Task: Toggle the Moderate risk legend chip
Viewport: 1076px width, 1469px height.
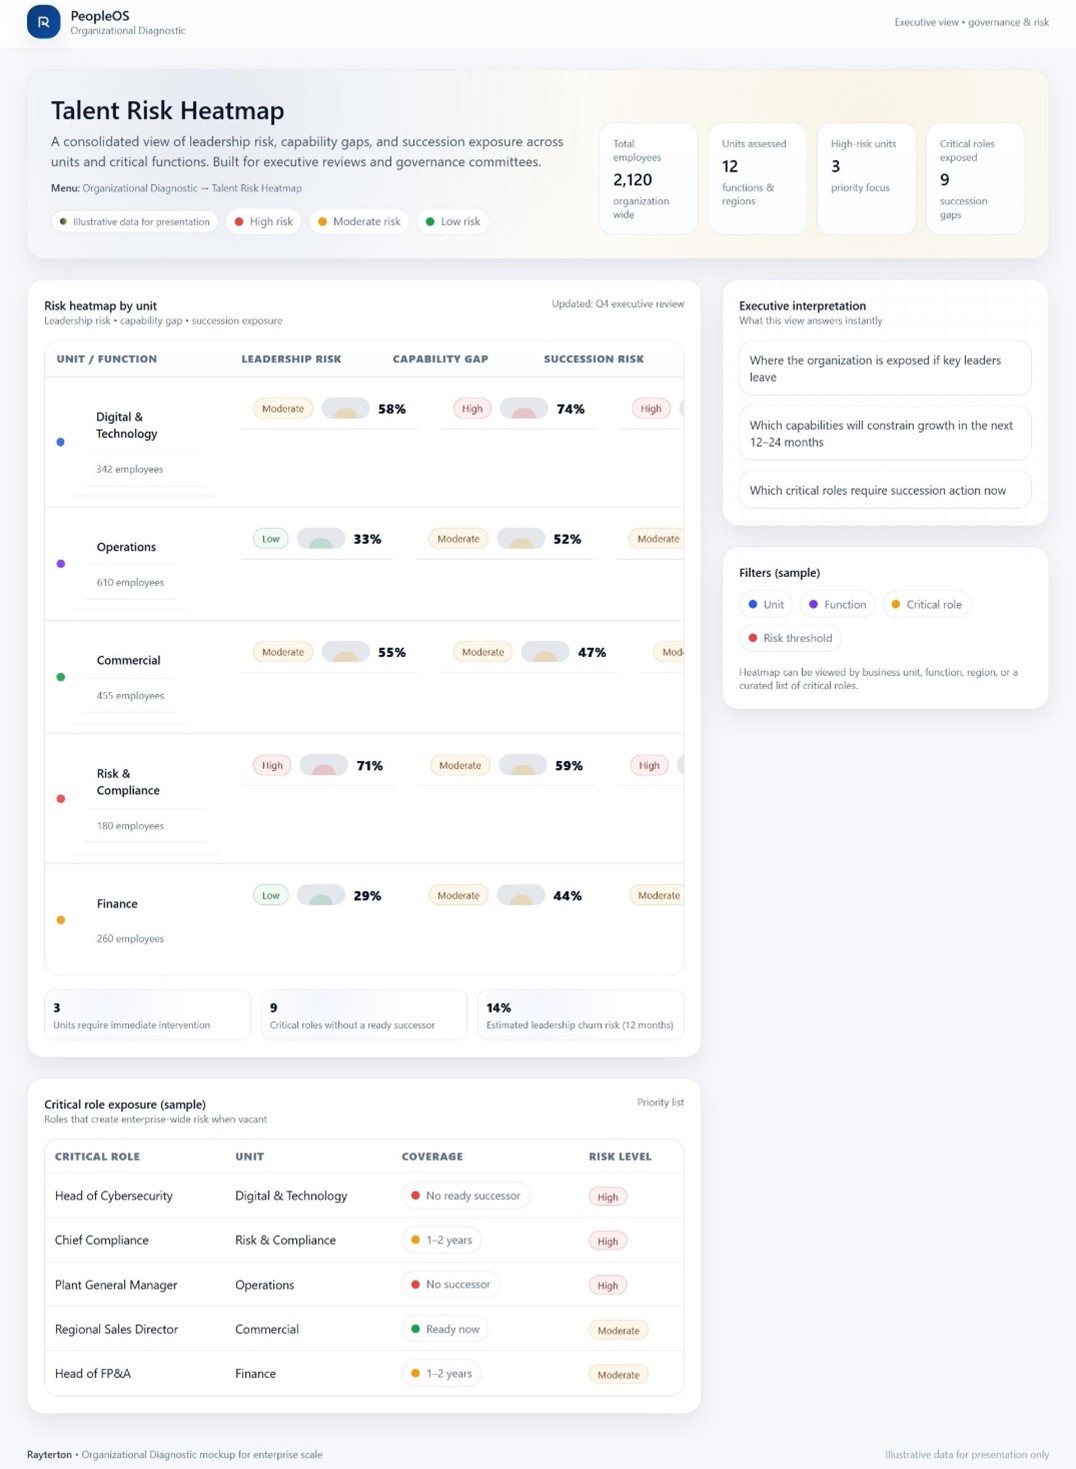Action: click(x=359, y=222)
